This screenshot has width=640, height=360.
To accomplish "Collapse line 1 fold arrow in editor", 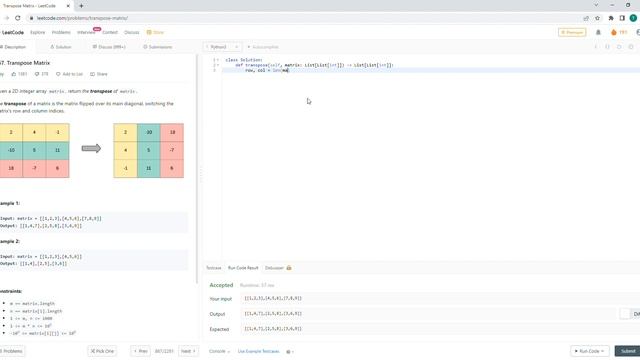I will pos(218,60).
